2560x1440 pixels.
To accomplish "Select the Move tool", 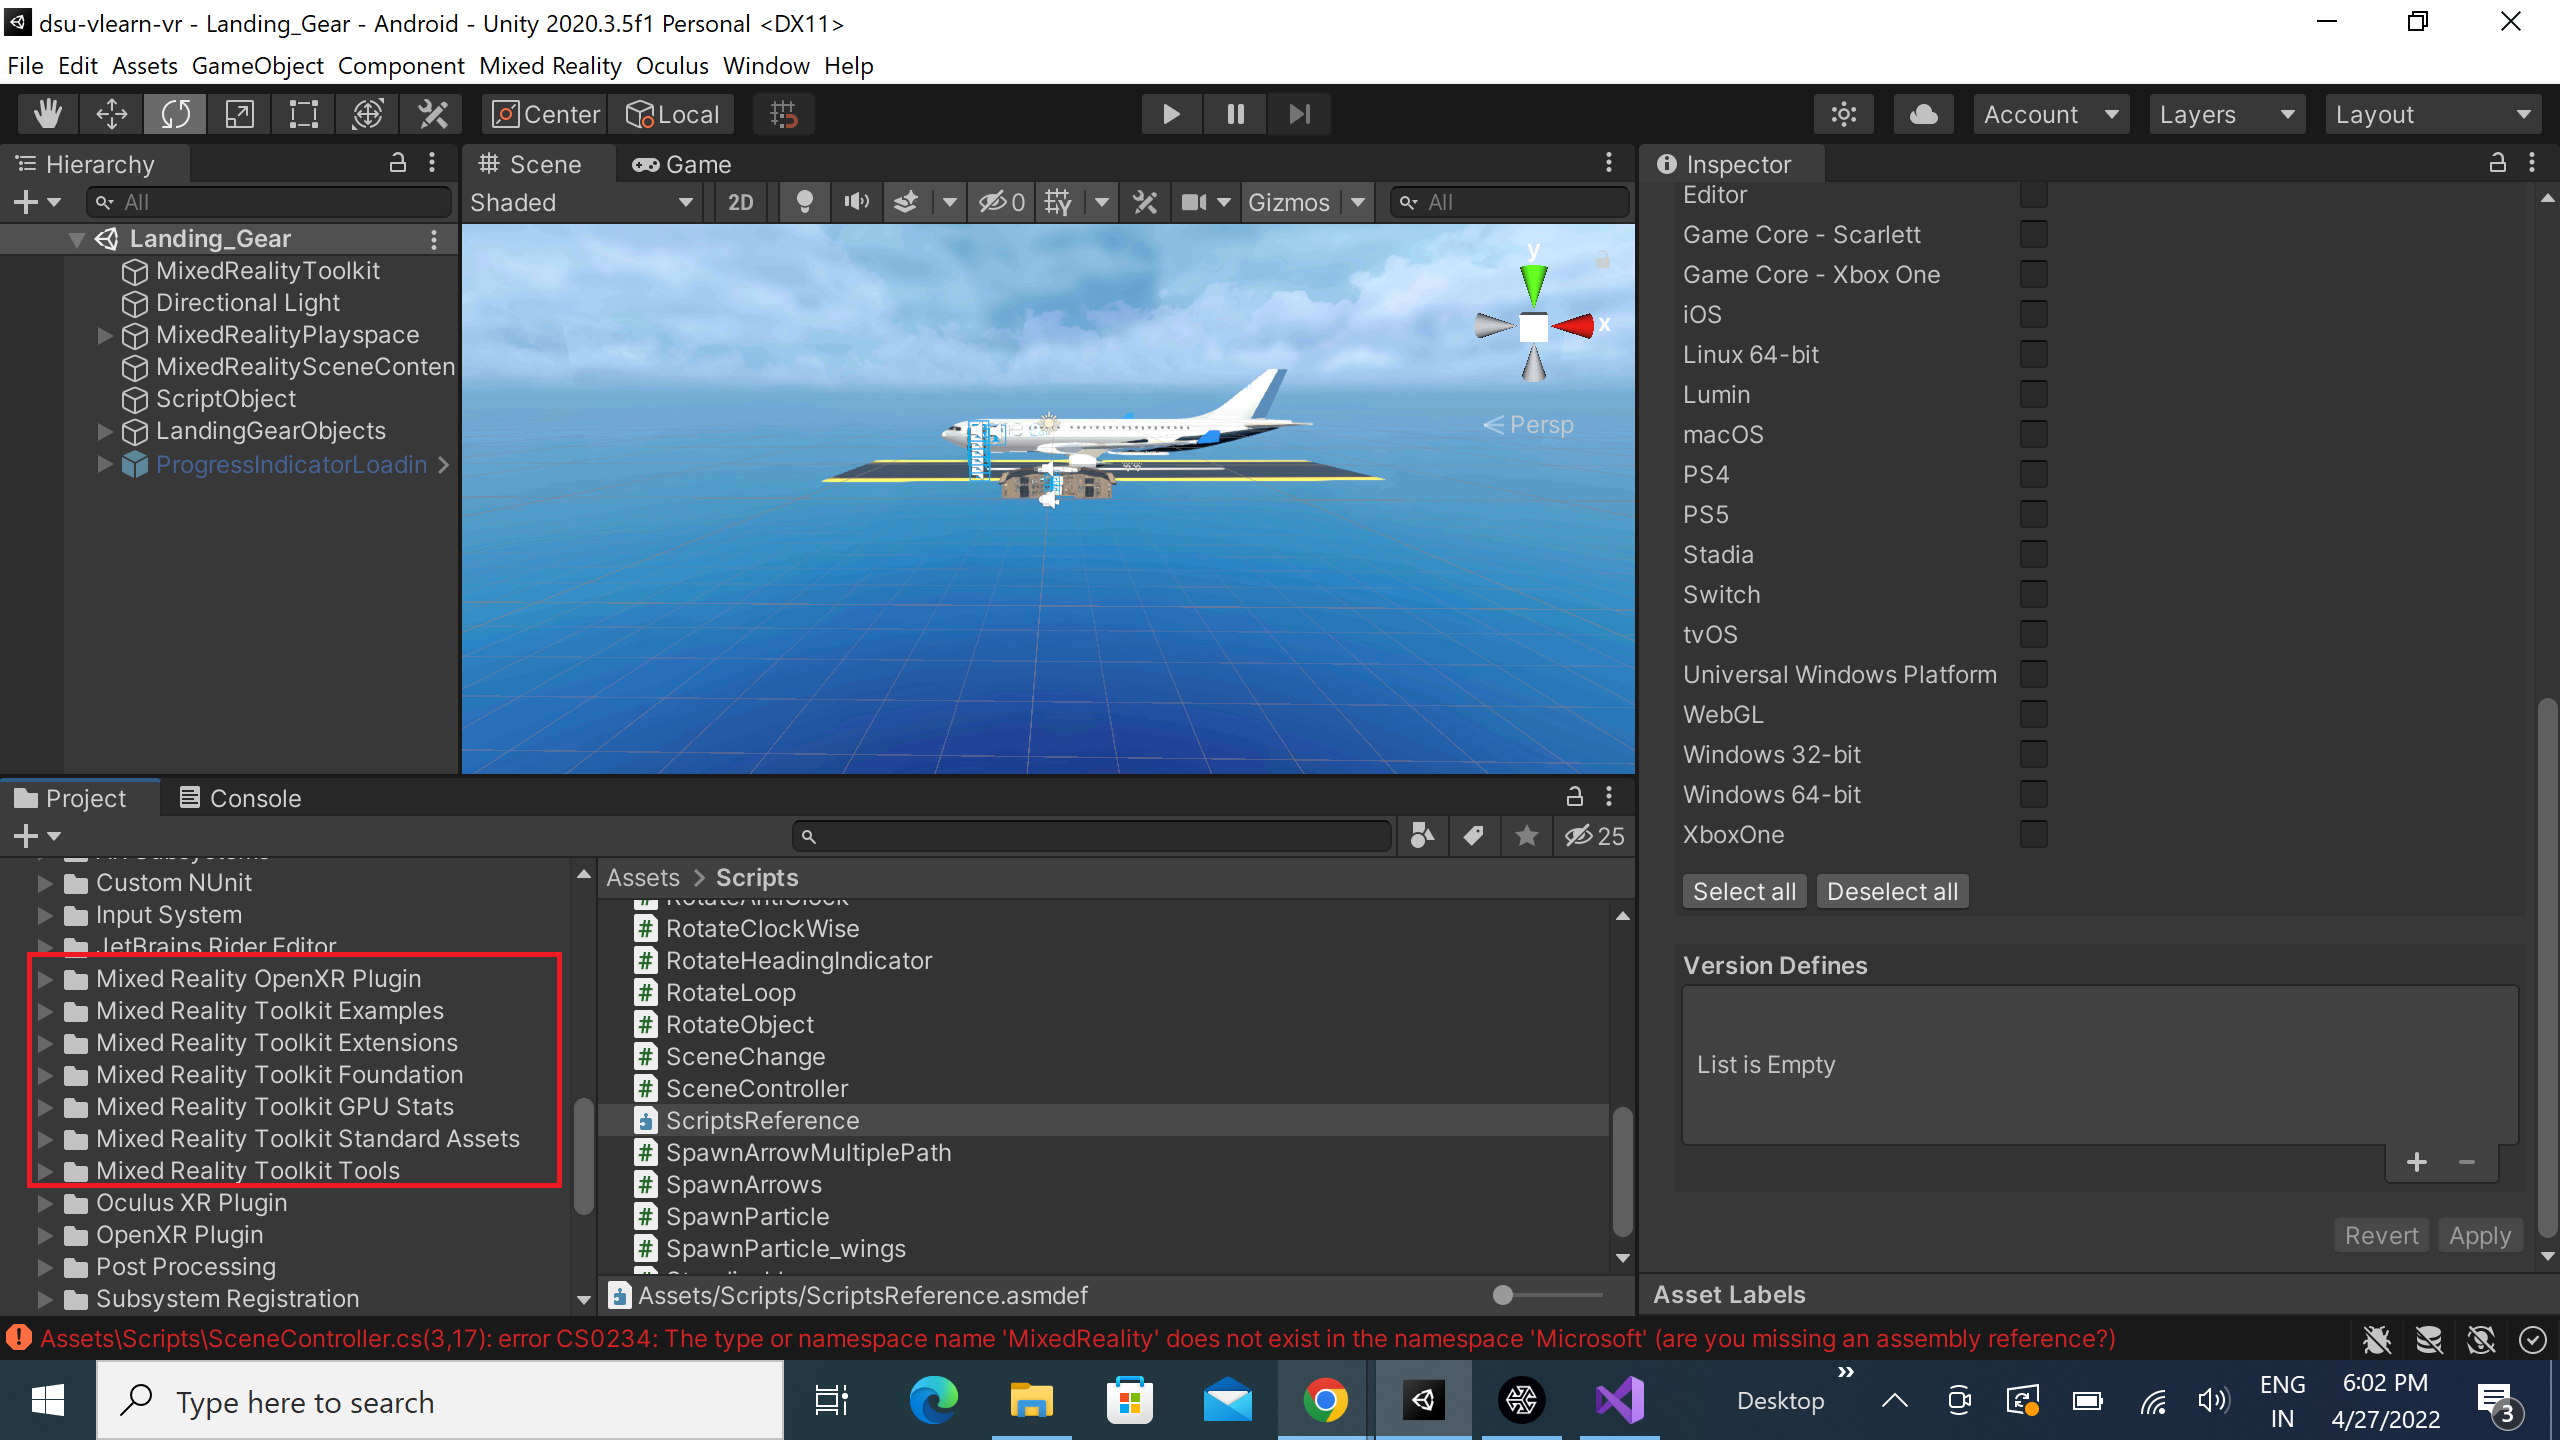I will pyautogui.click(x=111, y=114).
